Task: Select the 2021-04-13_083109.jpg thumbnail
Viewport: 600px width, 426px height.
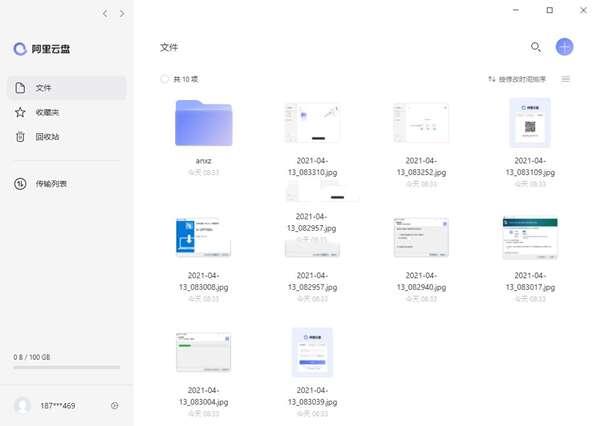Action: 529,123
